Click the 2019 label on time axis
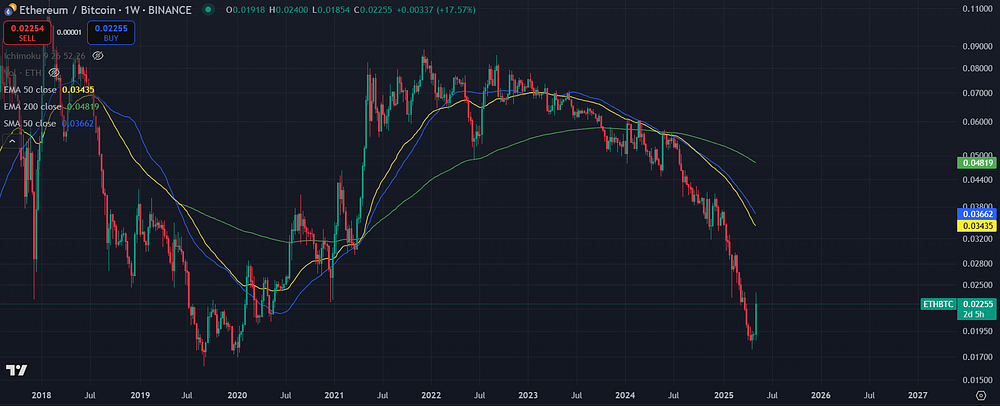The height and width of the screenshot is (406, 1000). [x=138, y=395]
